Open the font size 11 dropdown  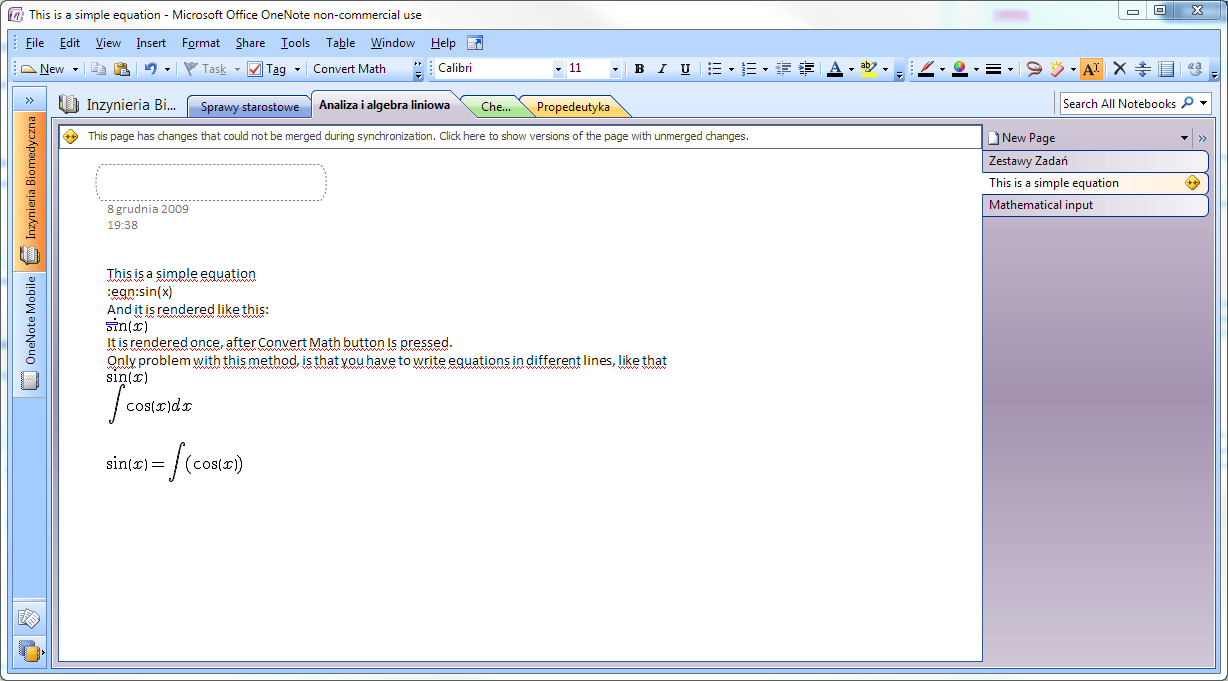(x=615, y=69)
